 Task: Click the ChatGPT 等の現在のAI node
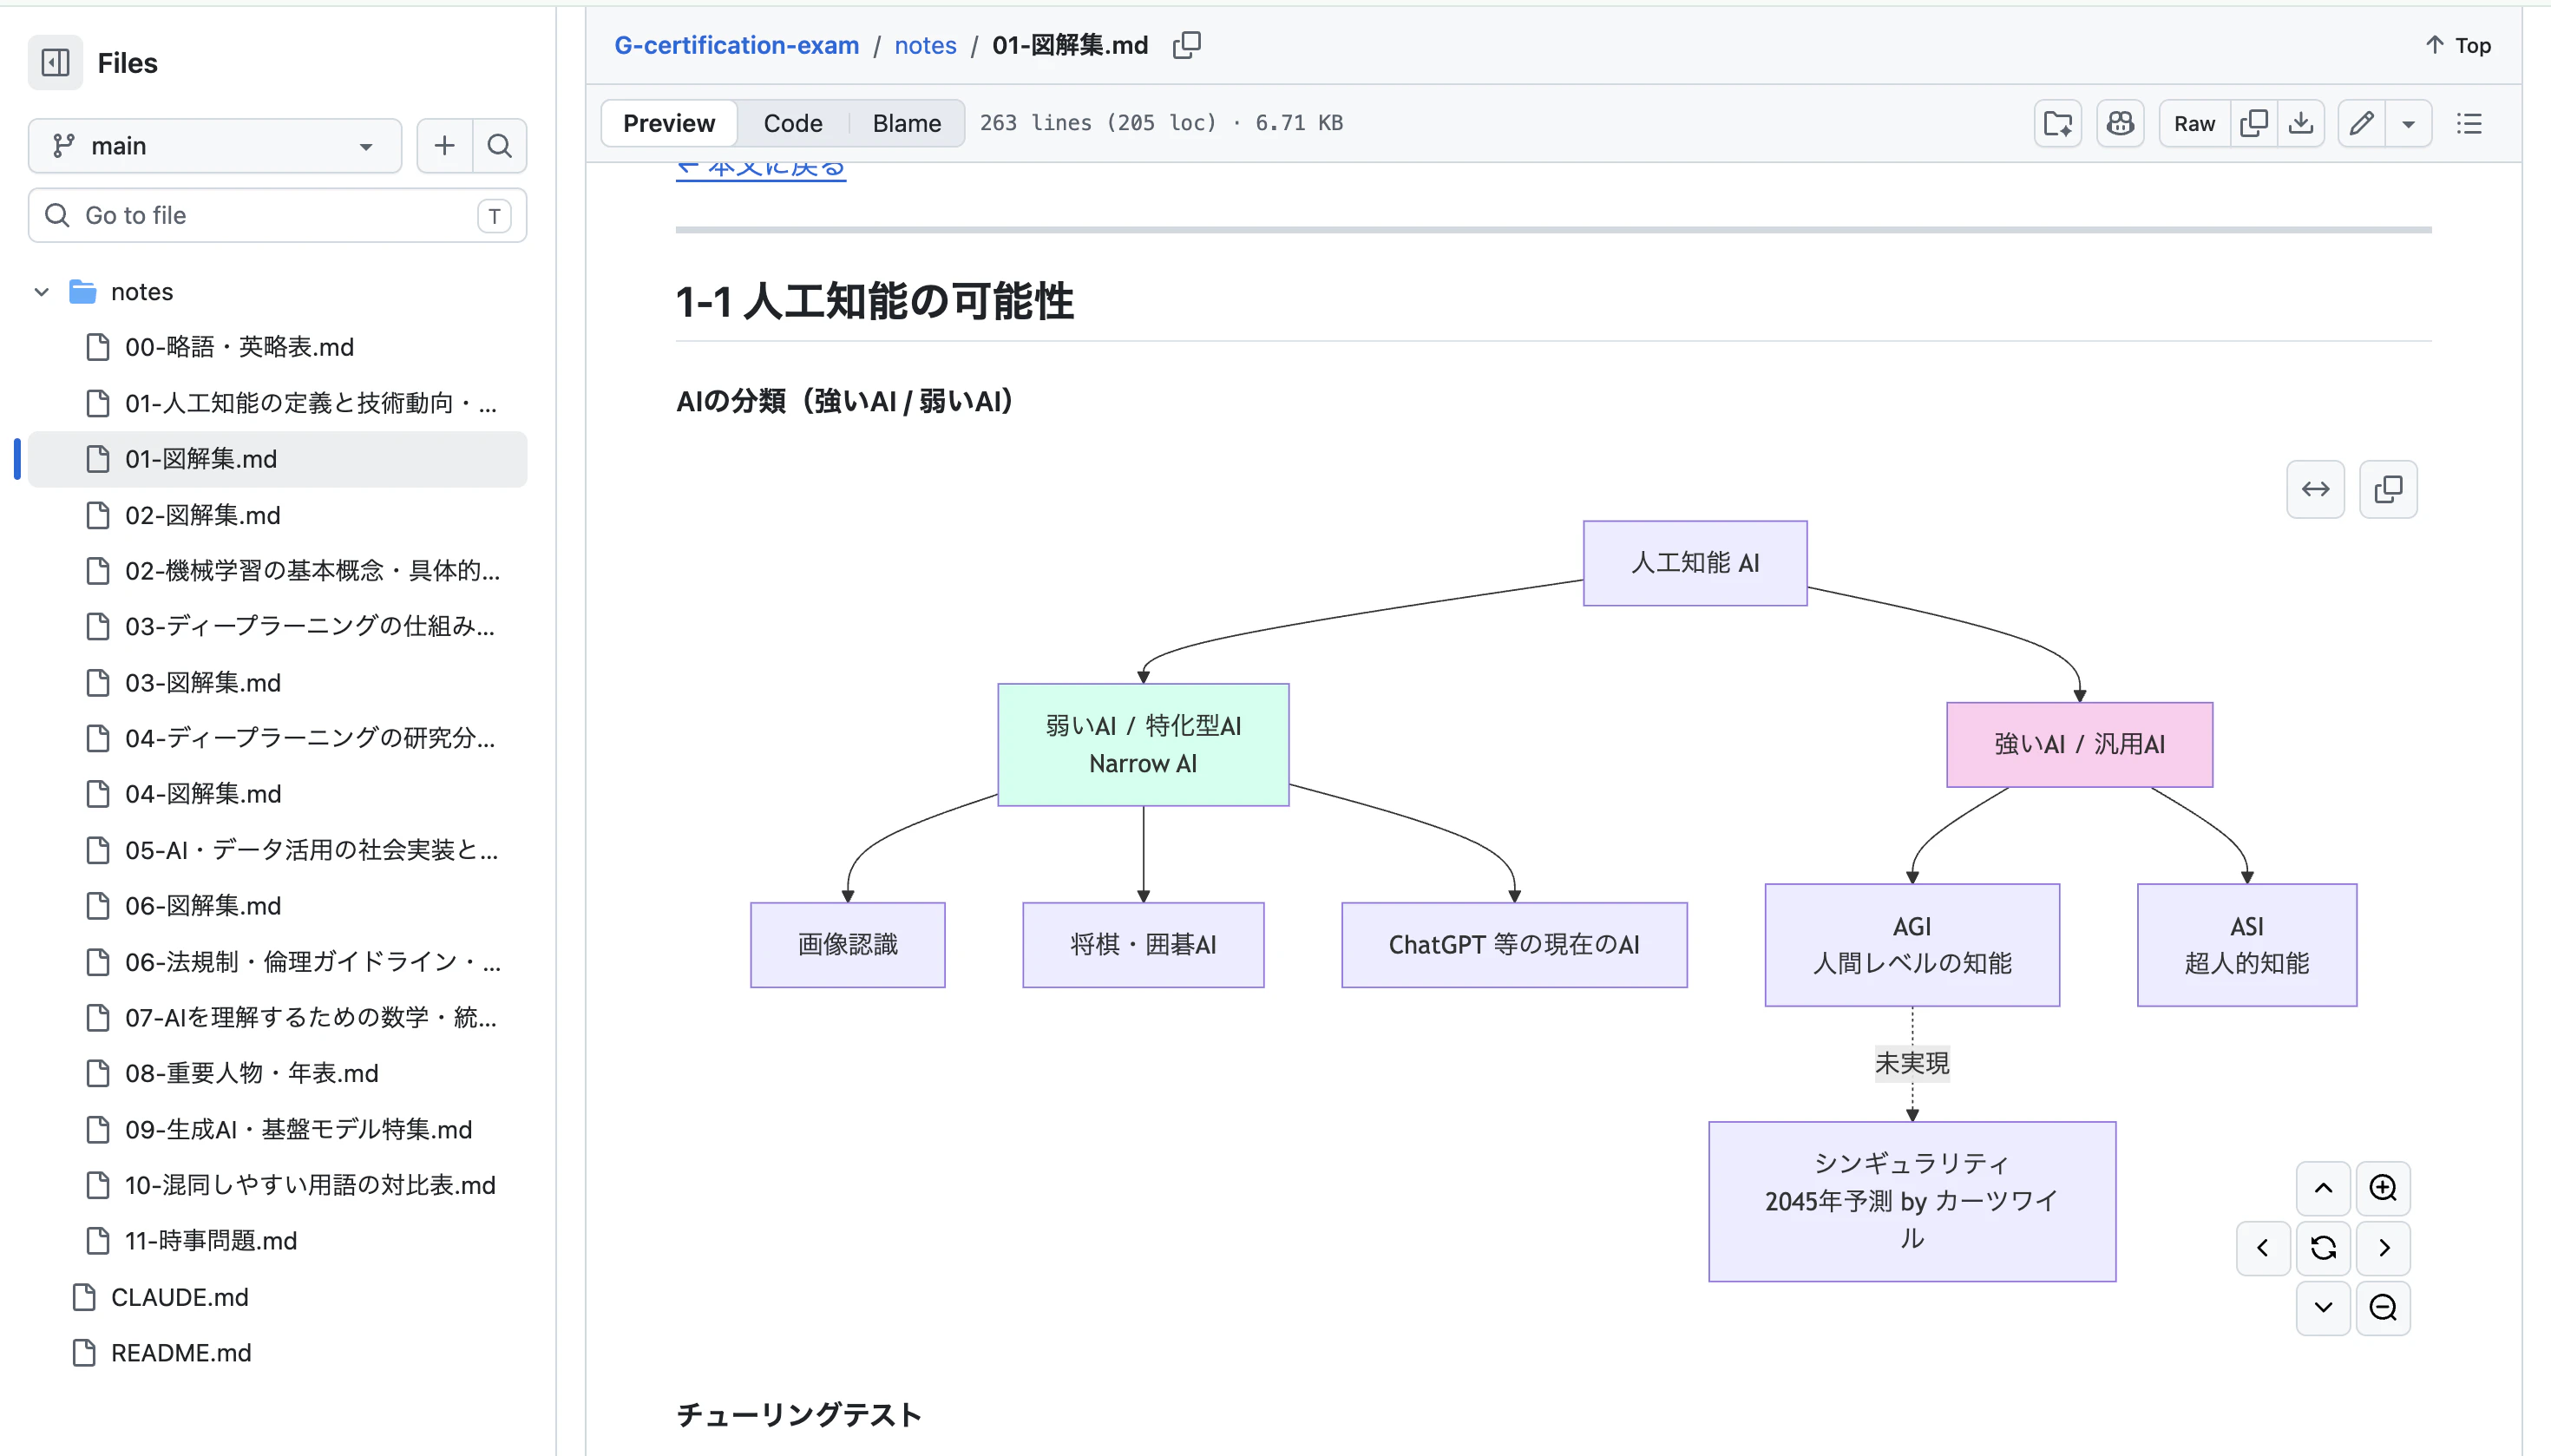tap(1514, 945)
